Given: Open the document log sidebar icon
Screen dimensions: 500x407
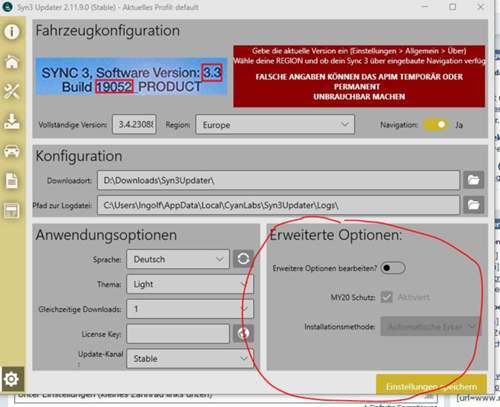Looking at the screenshot, I should click(12, 181).
